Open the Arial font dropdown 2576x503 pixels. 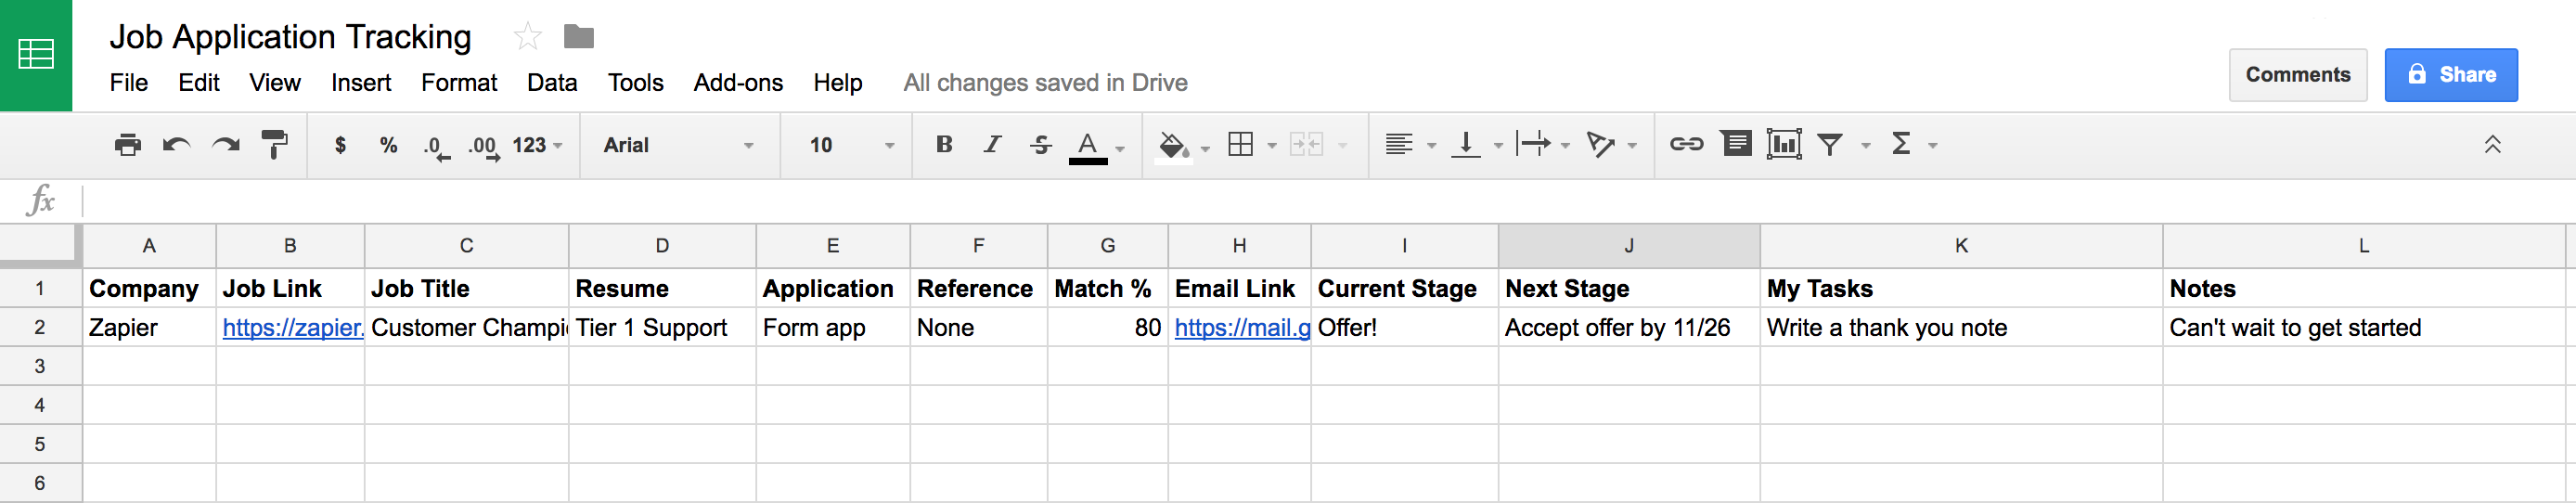679,145
